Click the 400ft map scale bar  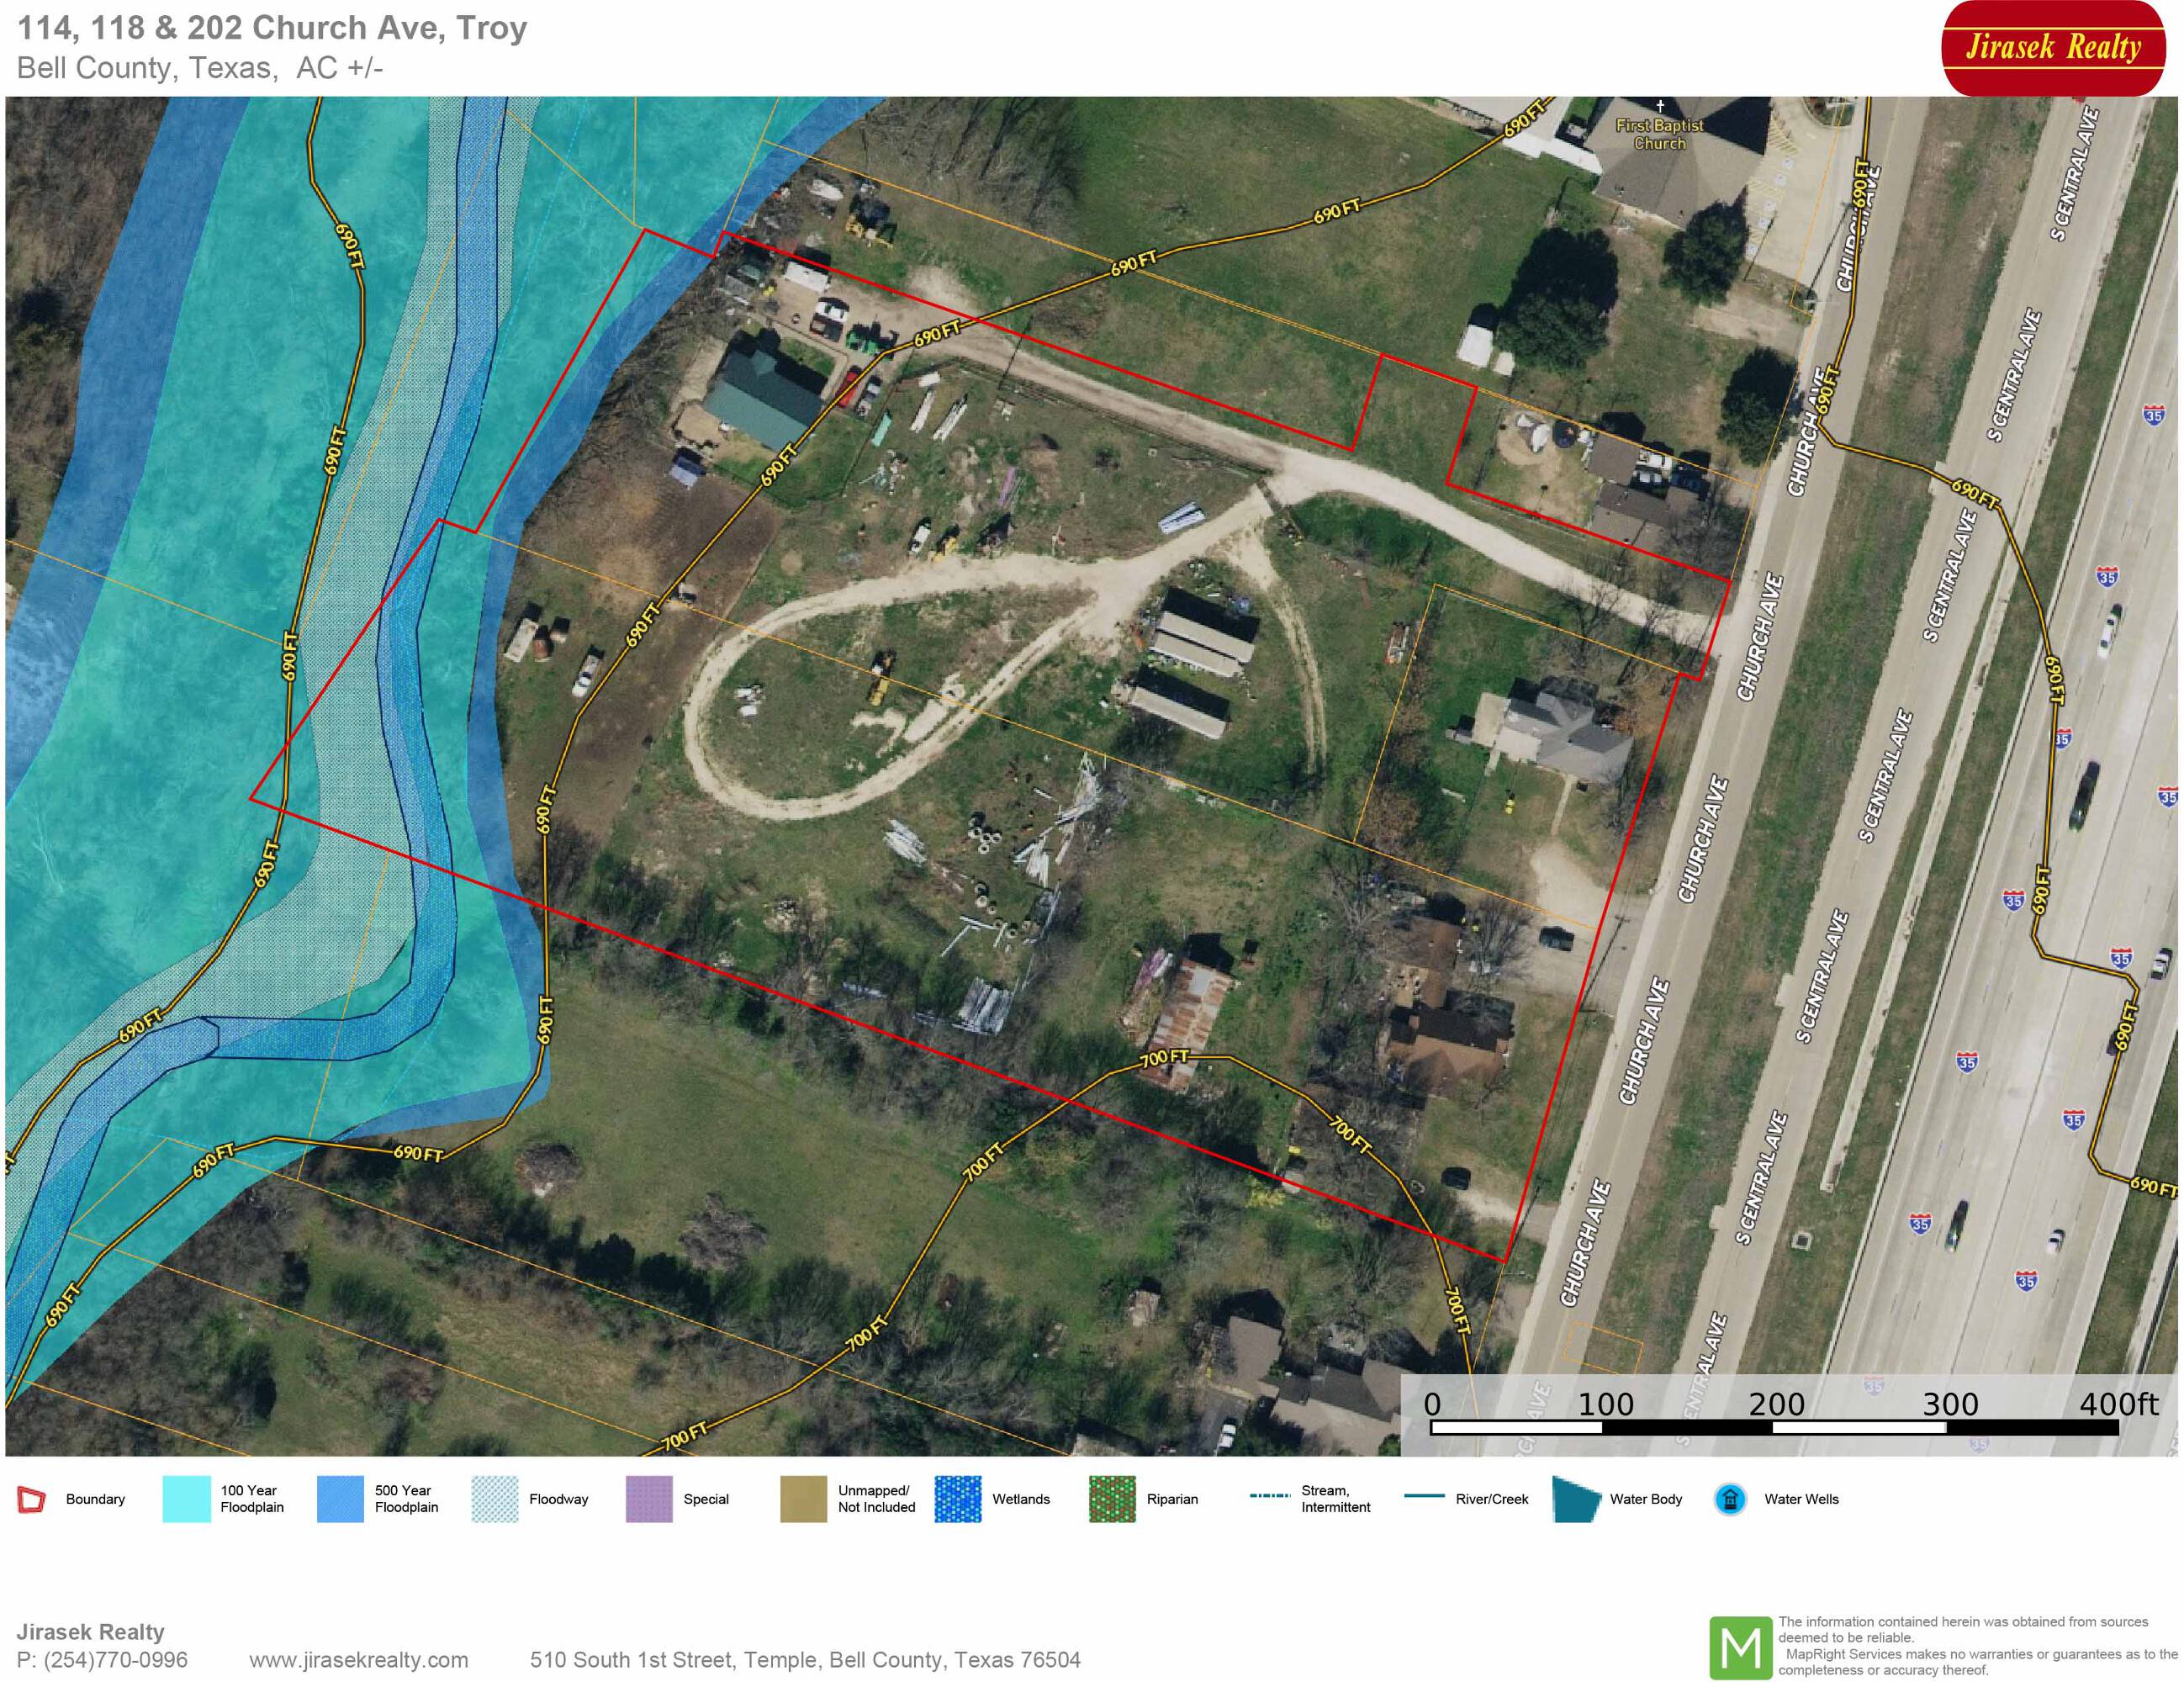point(1774,1427)
